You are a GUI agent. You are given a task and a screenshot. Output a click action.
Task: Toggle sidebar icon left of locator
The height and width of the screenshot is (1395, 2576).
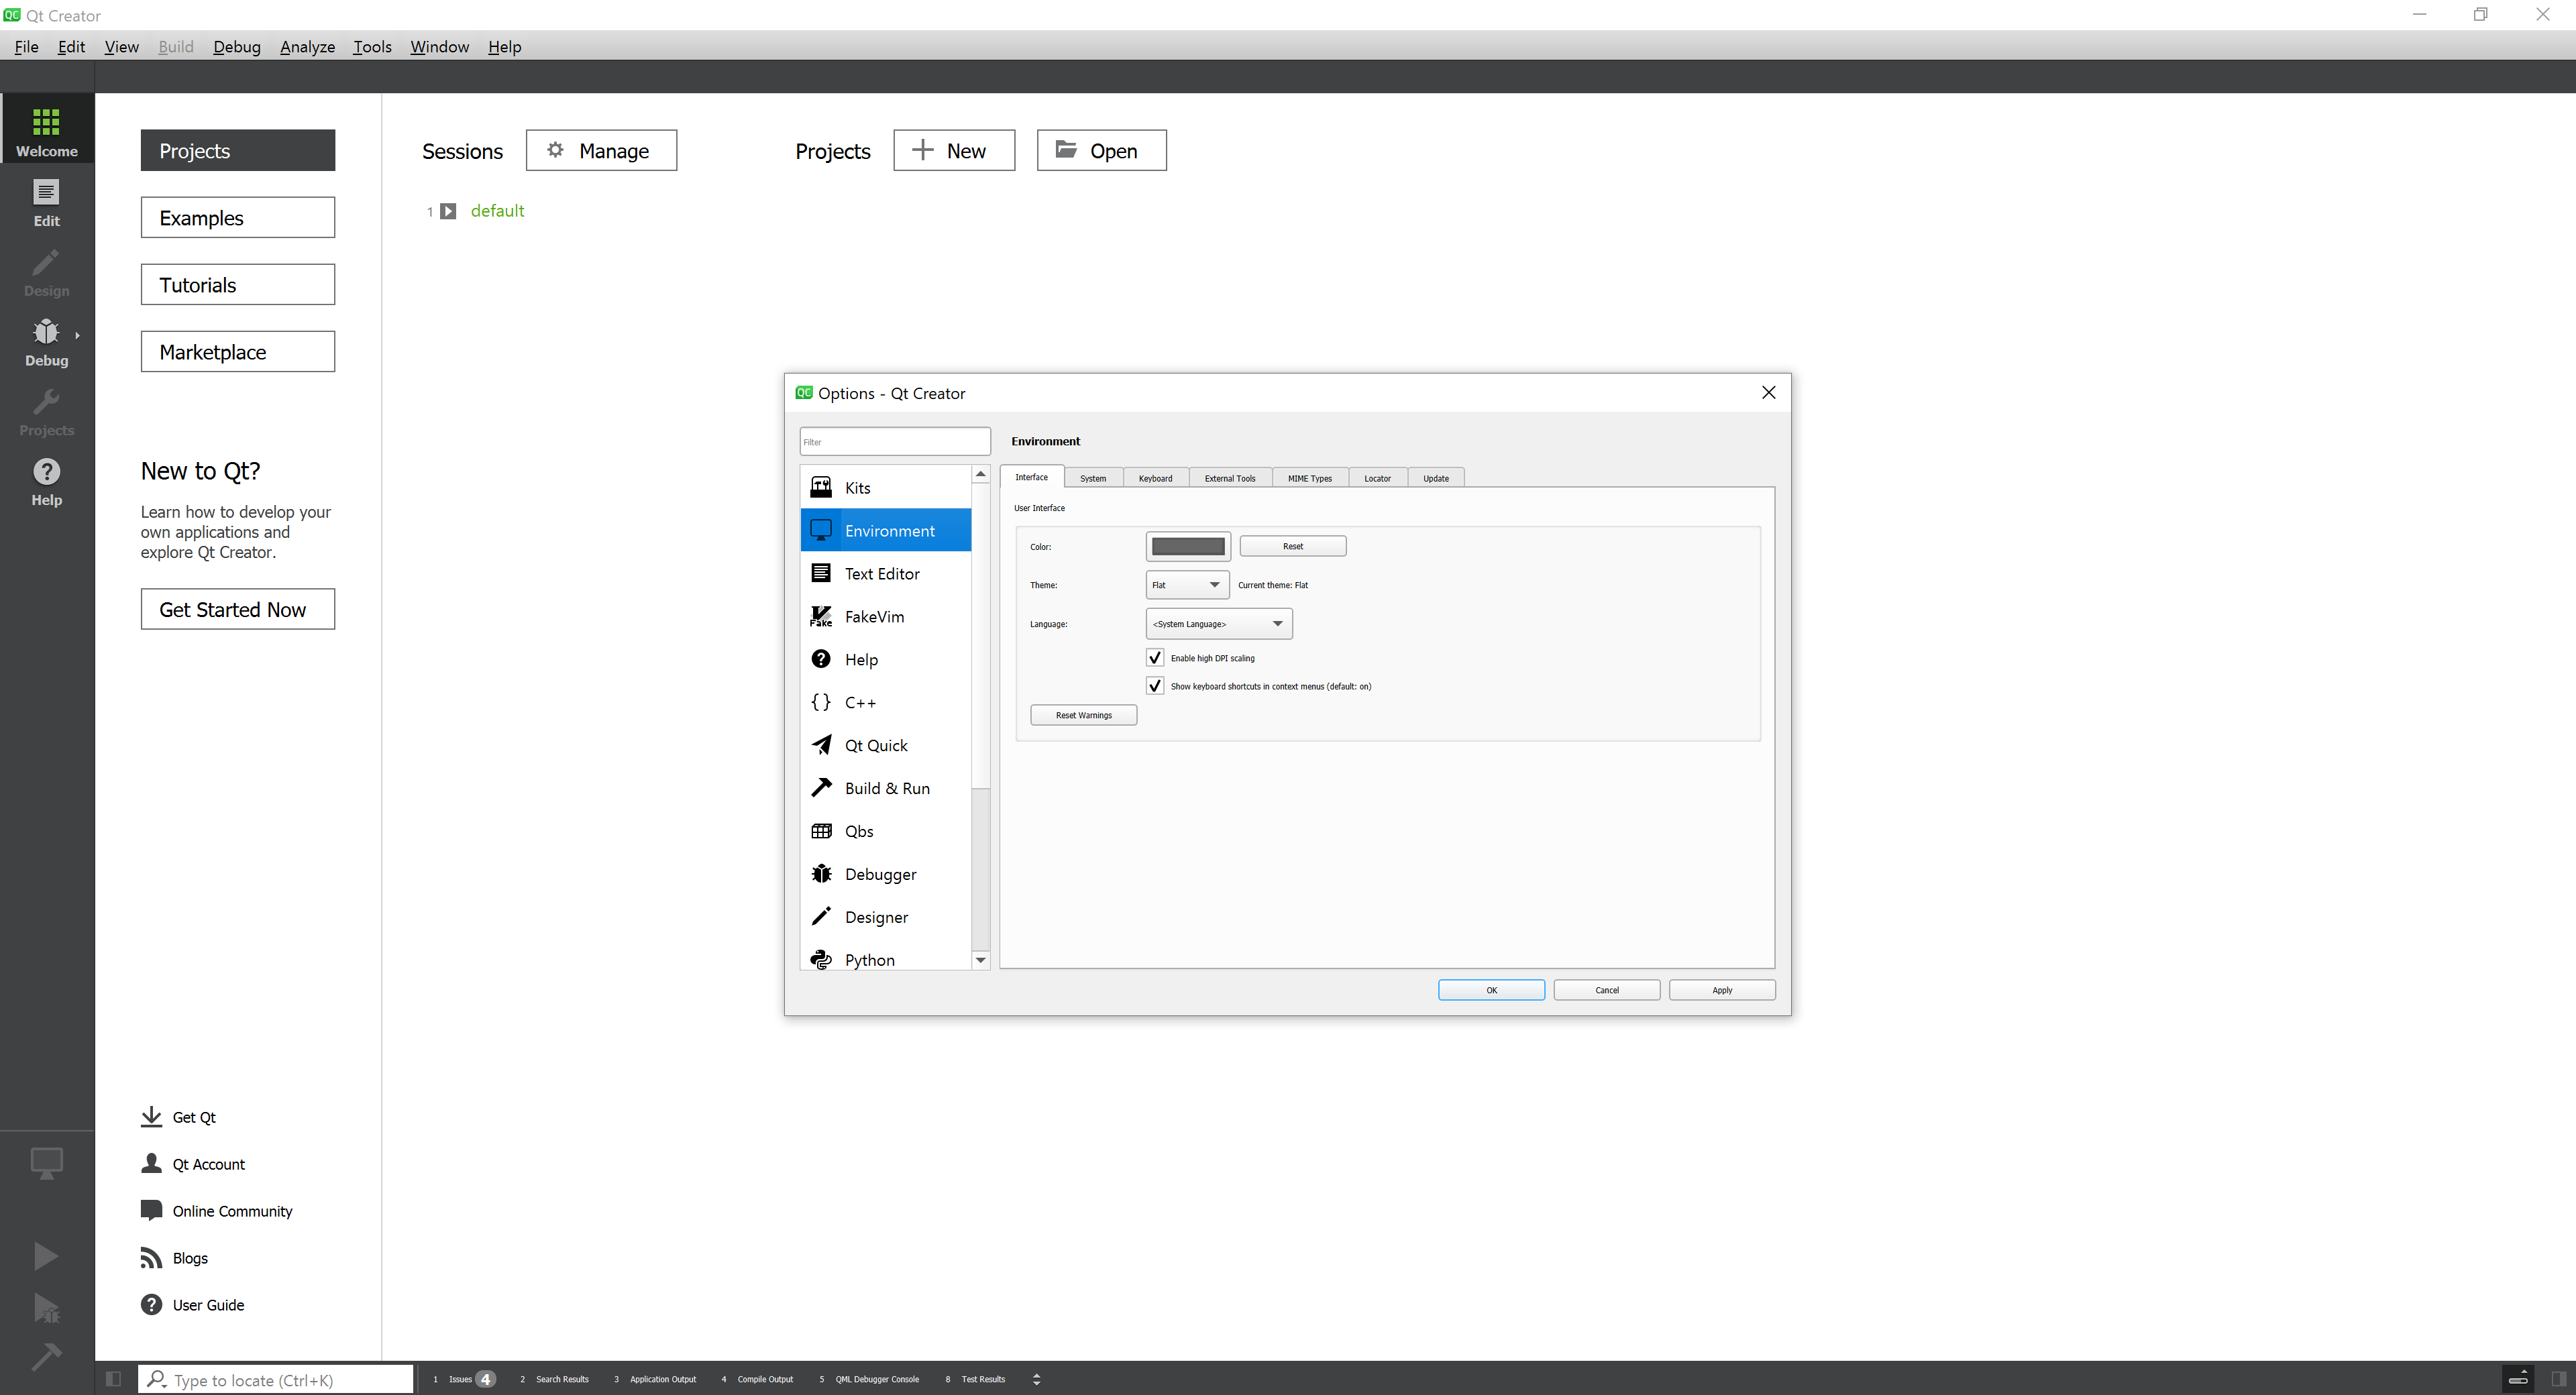tap(113, 1379)
